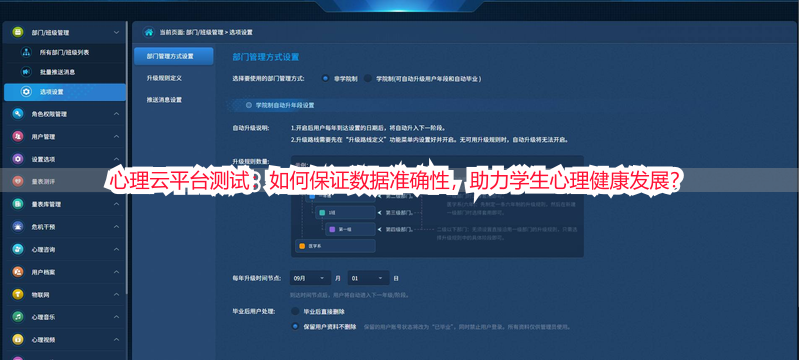Open the 09月 month dropdown
Viewport: 799px width, 360px height.
[310, 278]
